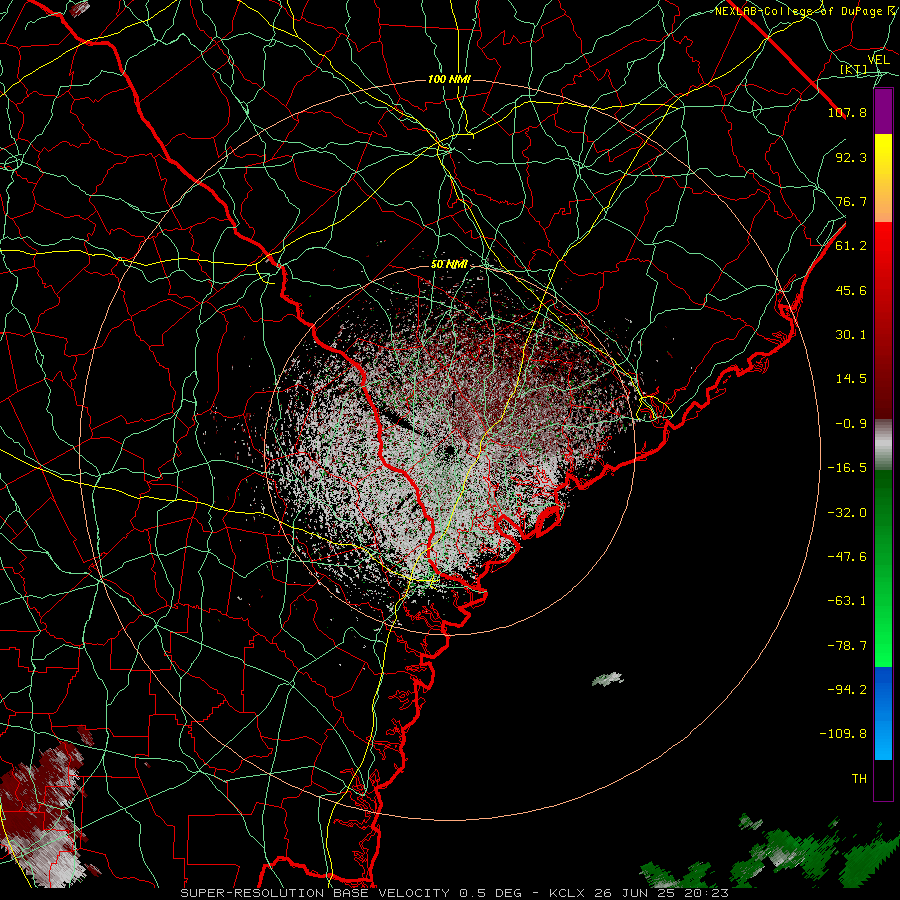Select the 45.6 velocity scale value
This screenshot has width=900, height=900.
[851, 290]
